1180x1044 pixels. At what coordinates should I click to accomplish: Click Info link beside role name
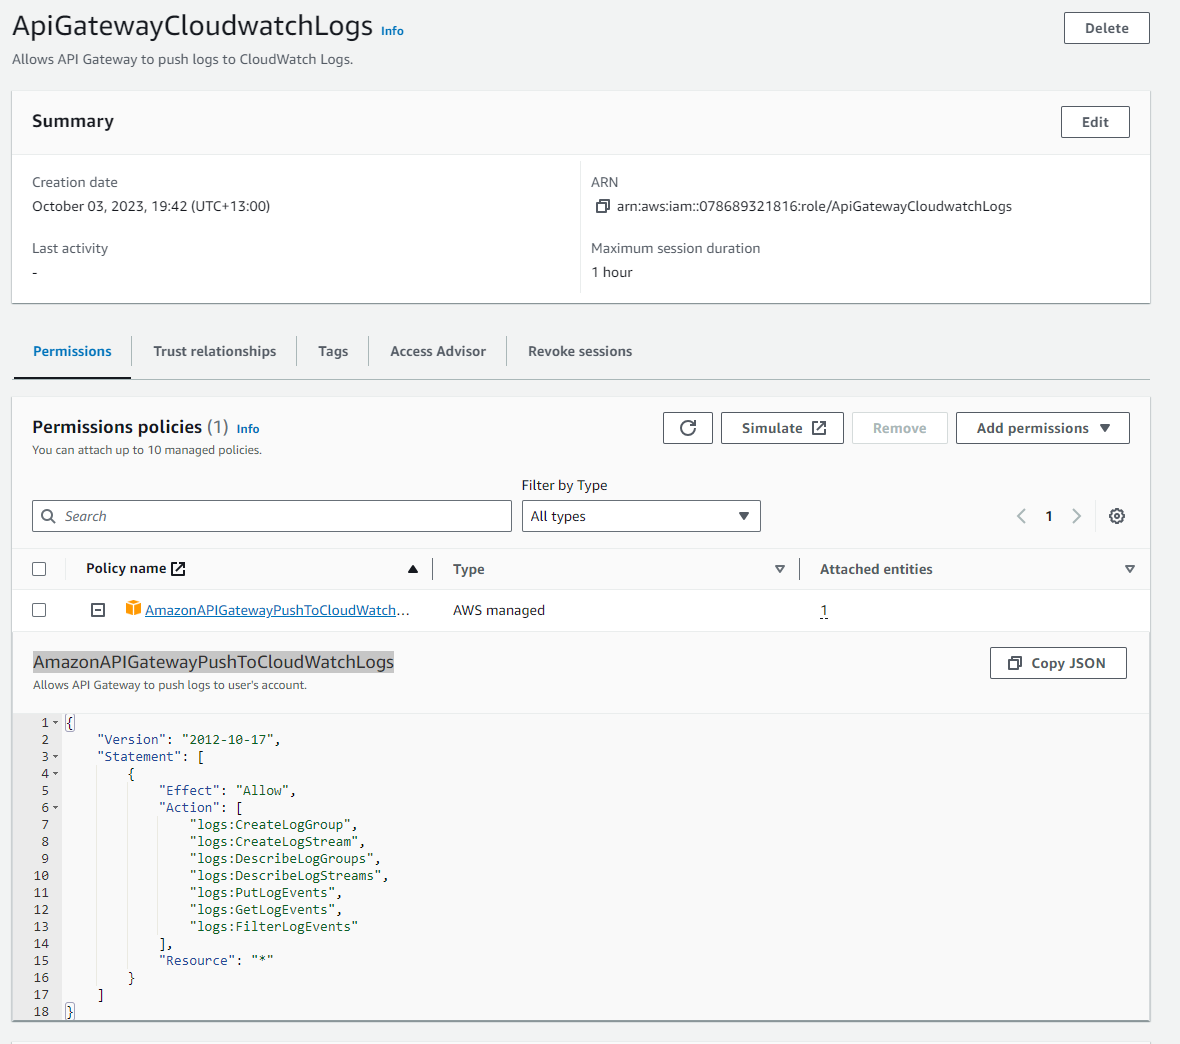pyautogui.click(x=392, y=31)
